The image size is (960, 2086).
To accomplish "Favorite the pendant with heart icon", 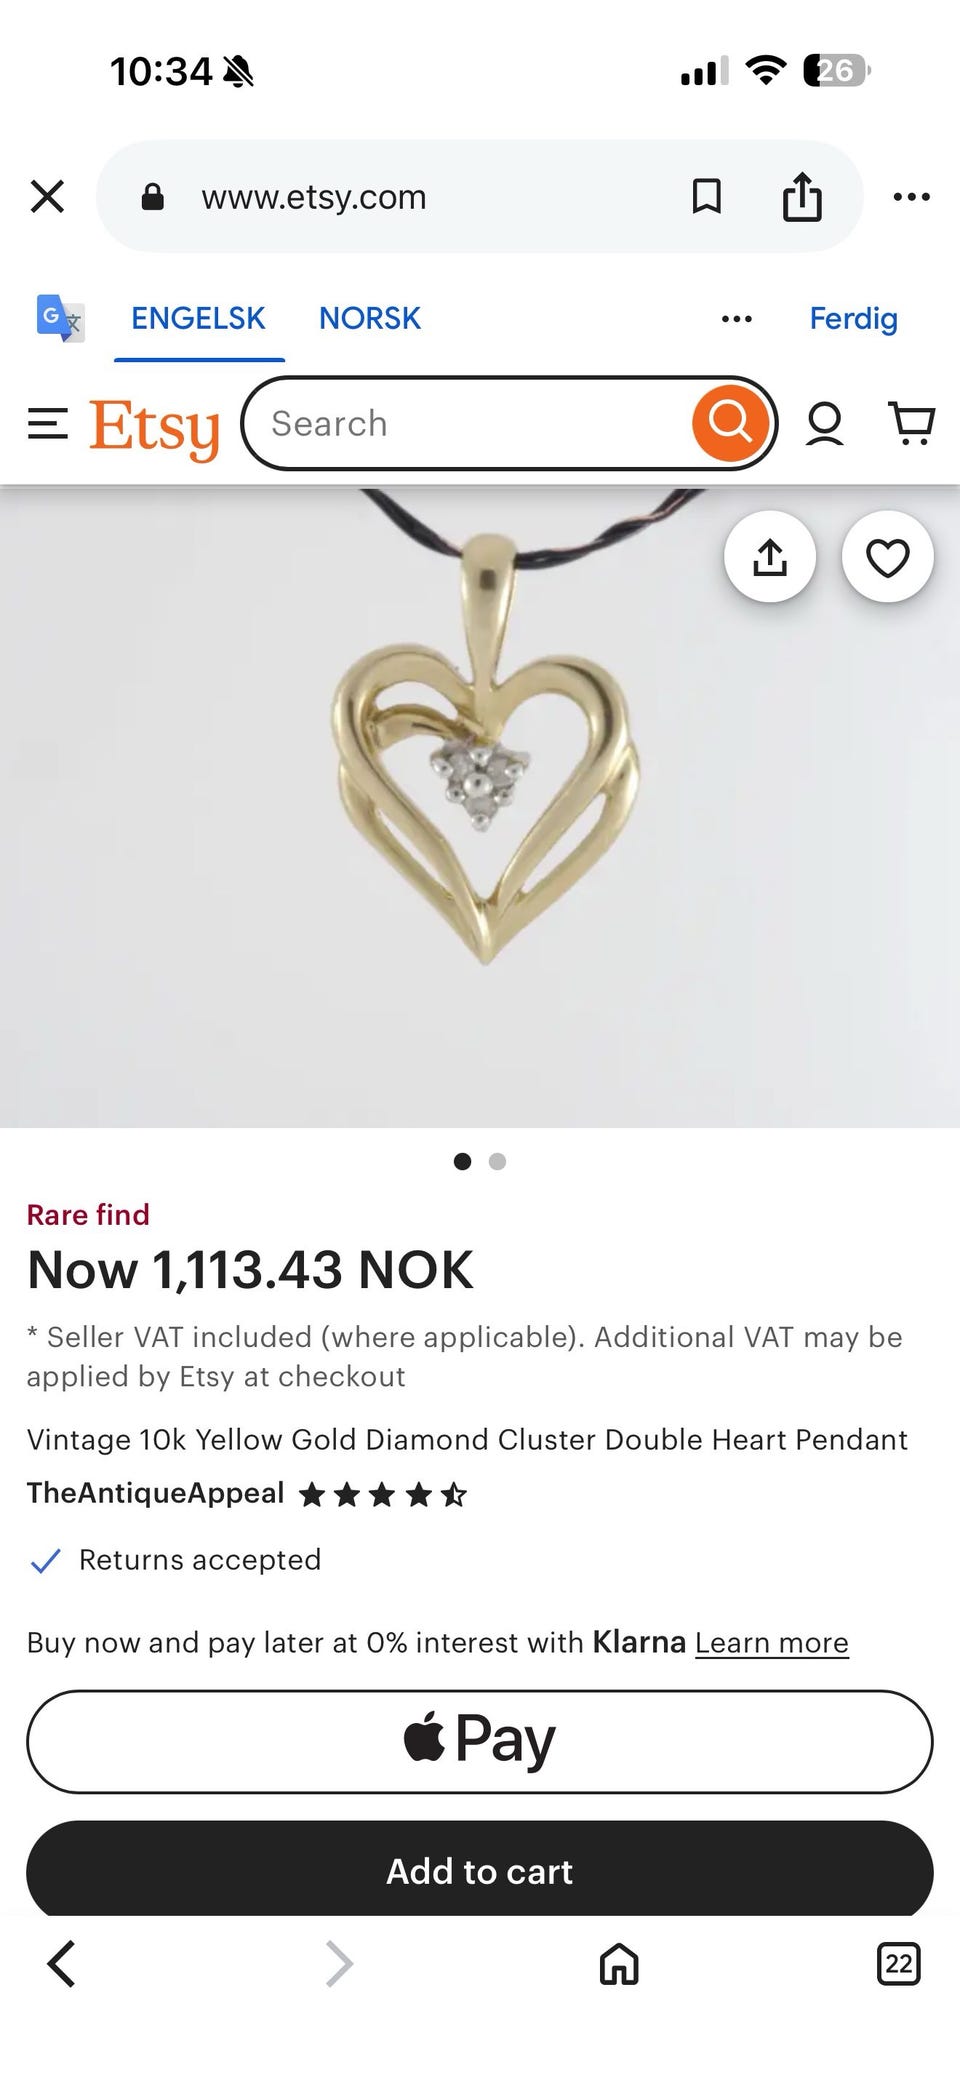I will pos(887,557).
